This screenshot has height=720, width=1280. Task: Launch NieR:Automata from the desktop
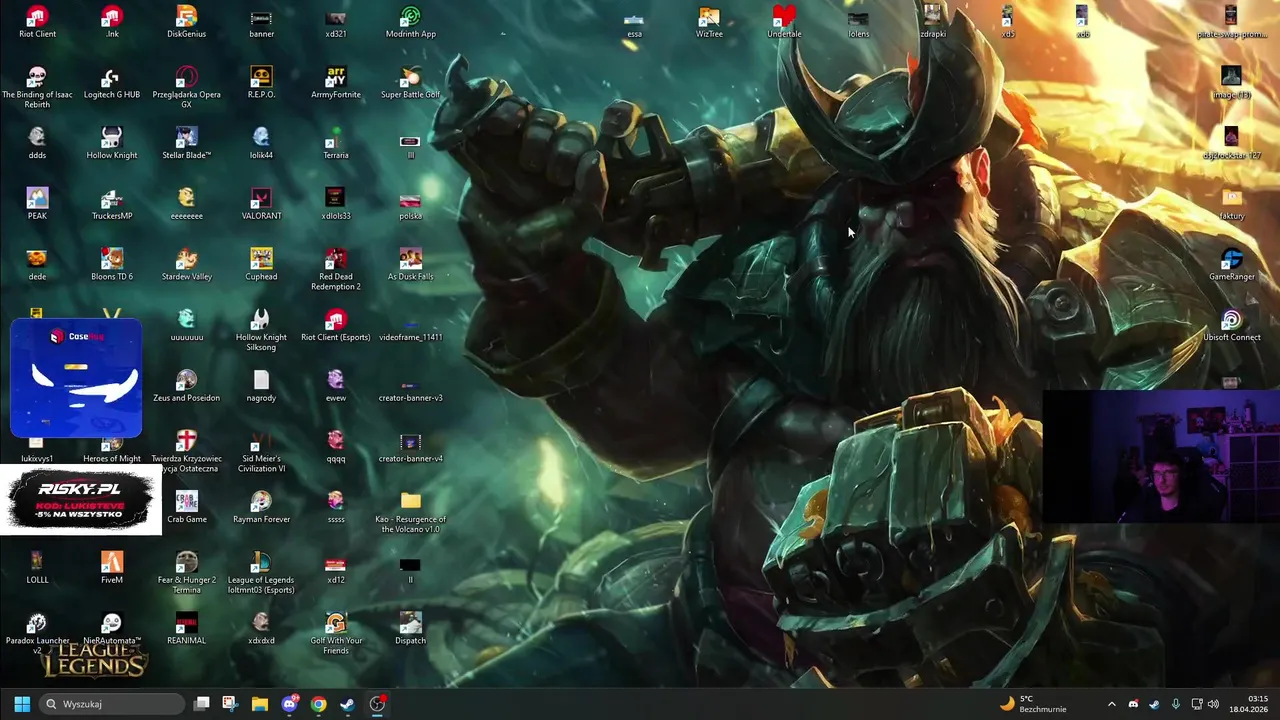coord(112,629)
